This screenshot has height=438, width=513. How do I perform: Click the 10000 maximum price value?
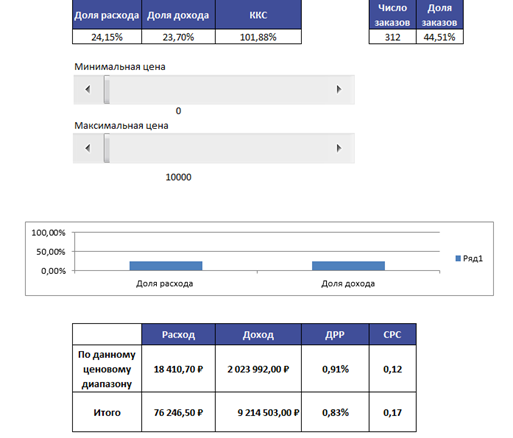click(178, 177)
